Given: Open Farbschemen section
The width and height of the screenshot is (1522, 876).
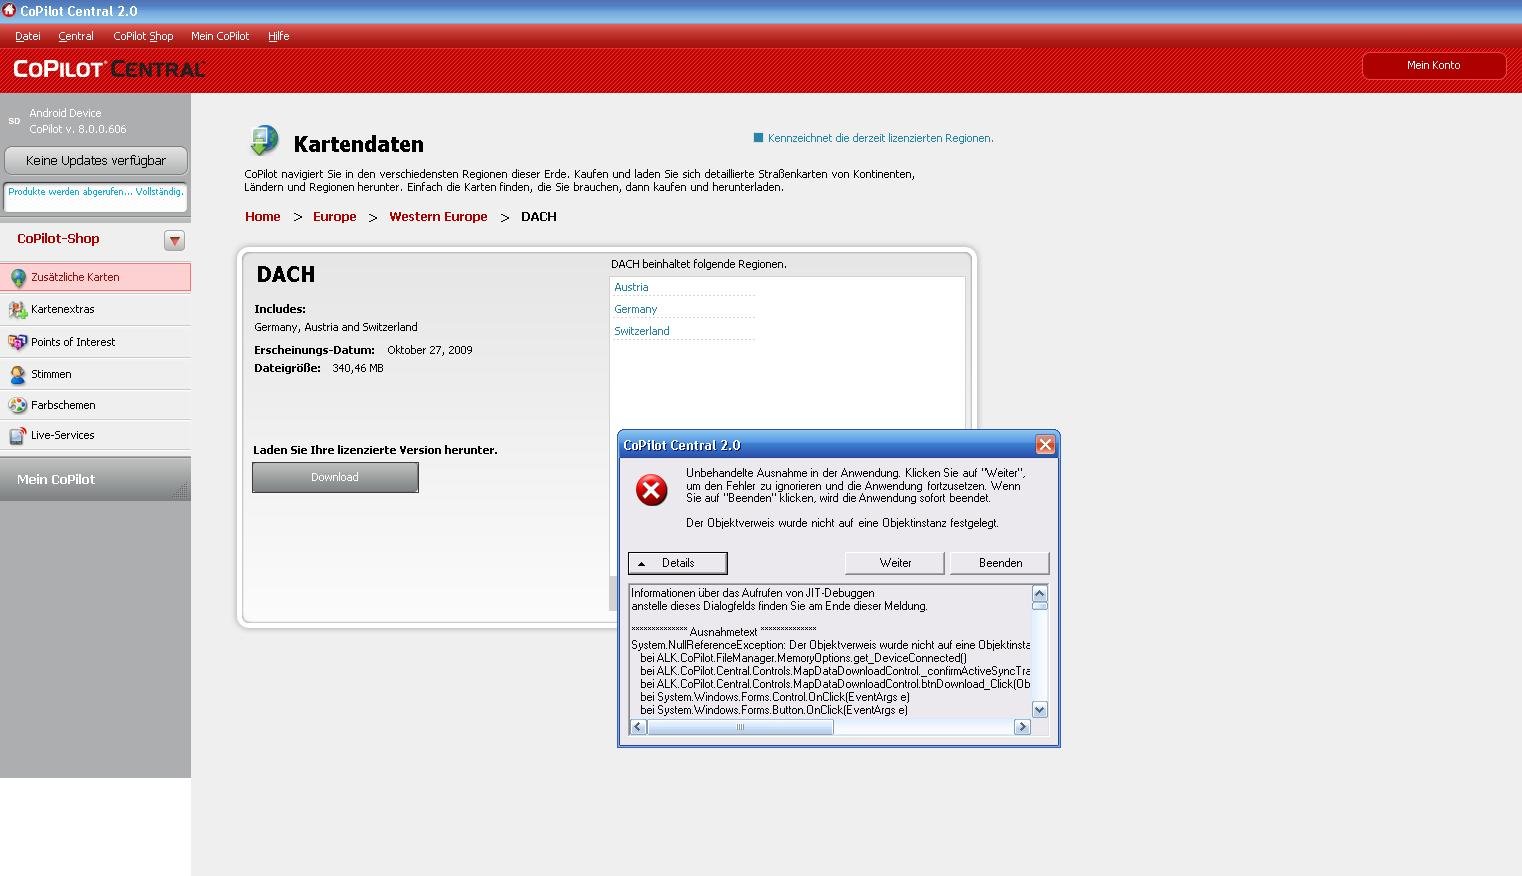Looking at the screenshot, I should 95,404.
